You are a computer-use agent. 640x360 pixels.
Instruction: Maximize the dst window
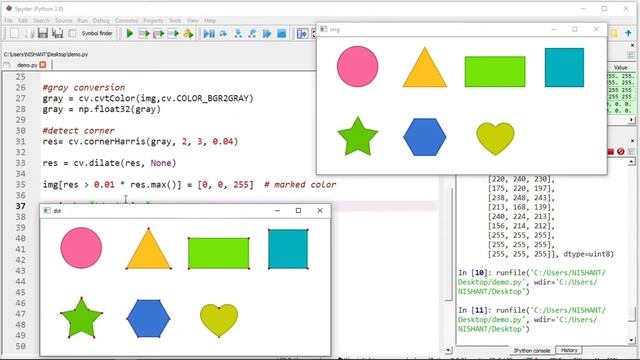[298, 211]
